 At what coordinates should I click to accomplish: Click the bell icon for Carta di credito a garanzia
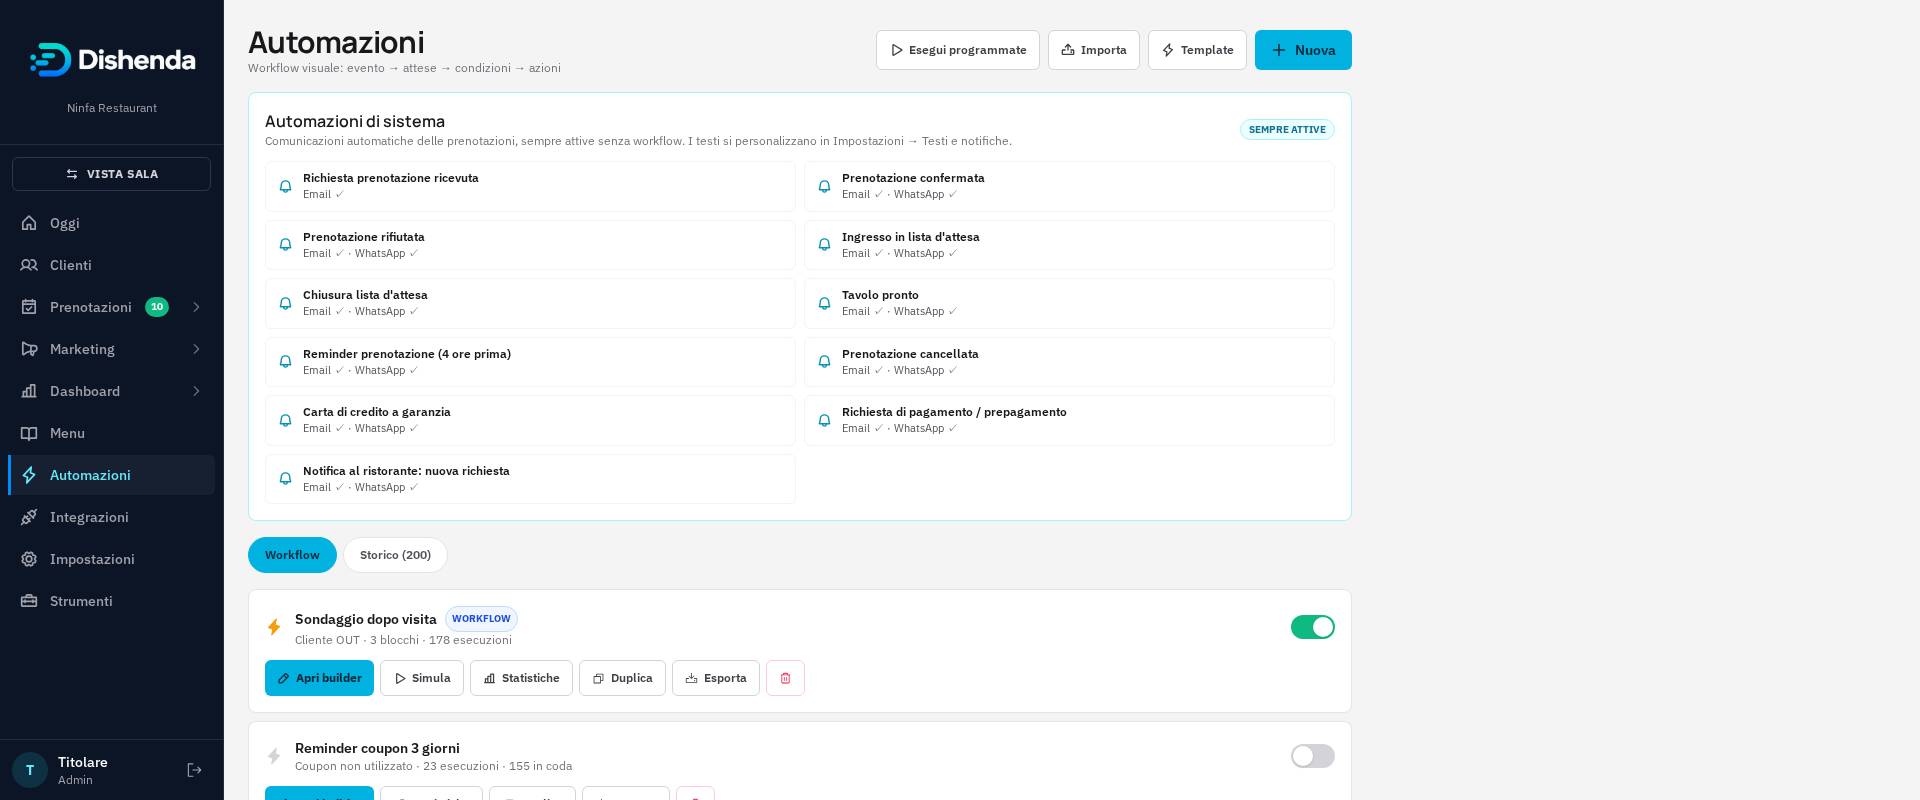[x=285, y=420]
